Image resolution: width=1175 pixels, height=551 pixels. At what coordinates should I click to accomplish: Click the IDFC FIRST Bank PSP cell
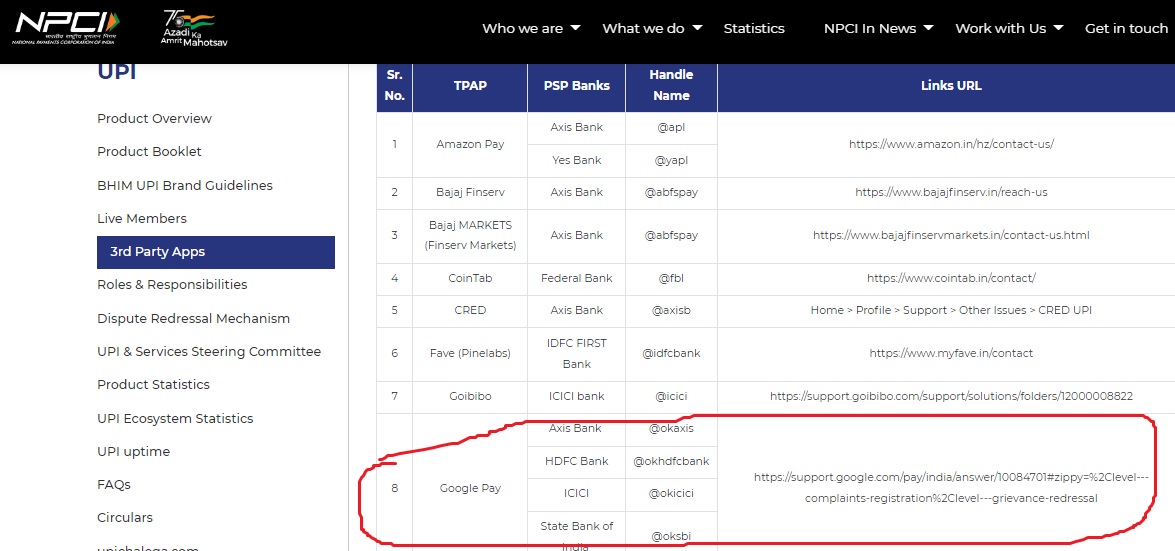576,353
